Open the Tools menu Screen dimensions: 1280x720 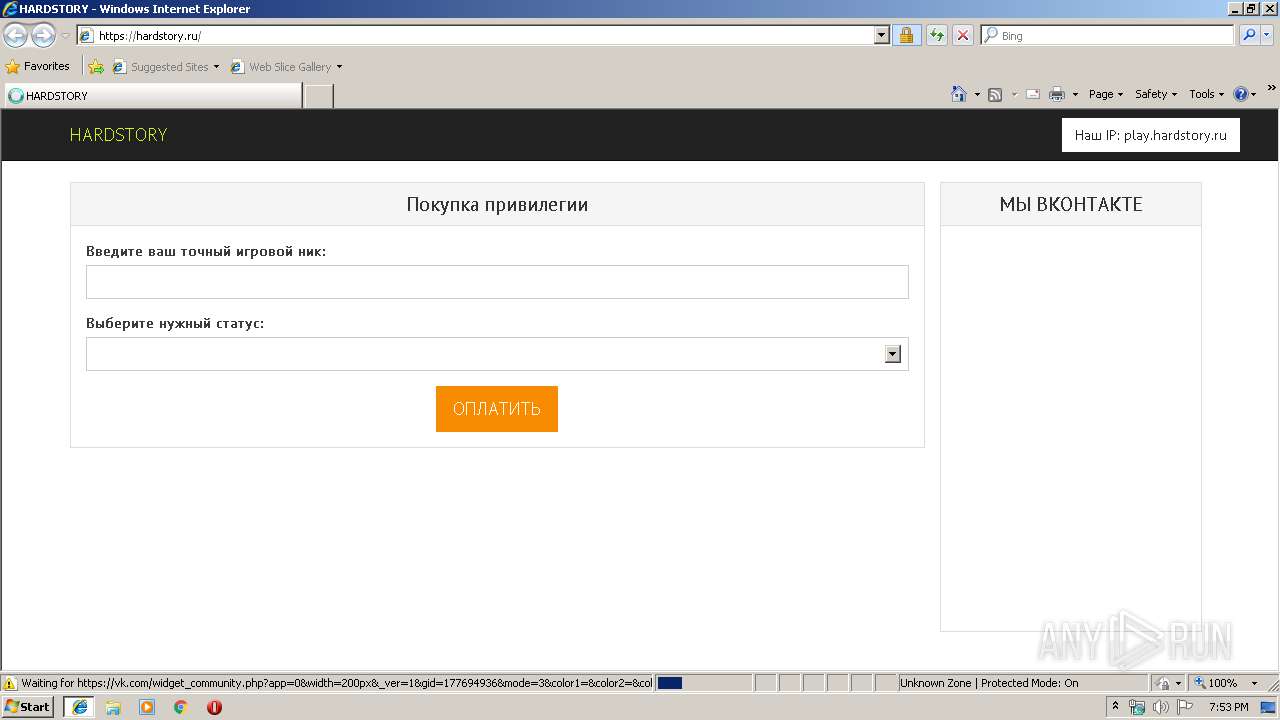tap(1206, 94)
